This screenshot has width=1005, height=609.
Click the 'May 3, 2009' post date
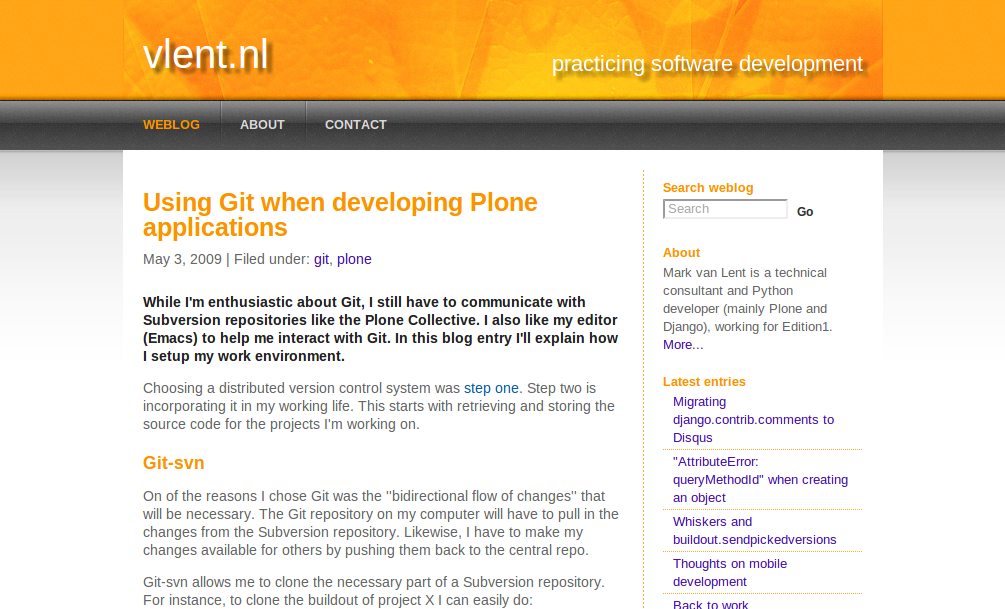(182, 259)
